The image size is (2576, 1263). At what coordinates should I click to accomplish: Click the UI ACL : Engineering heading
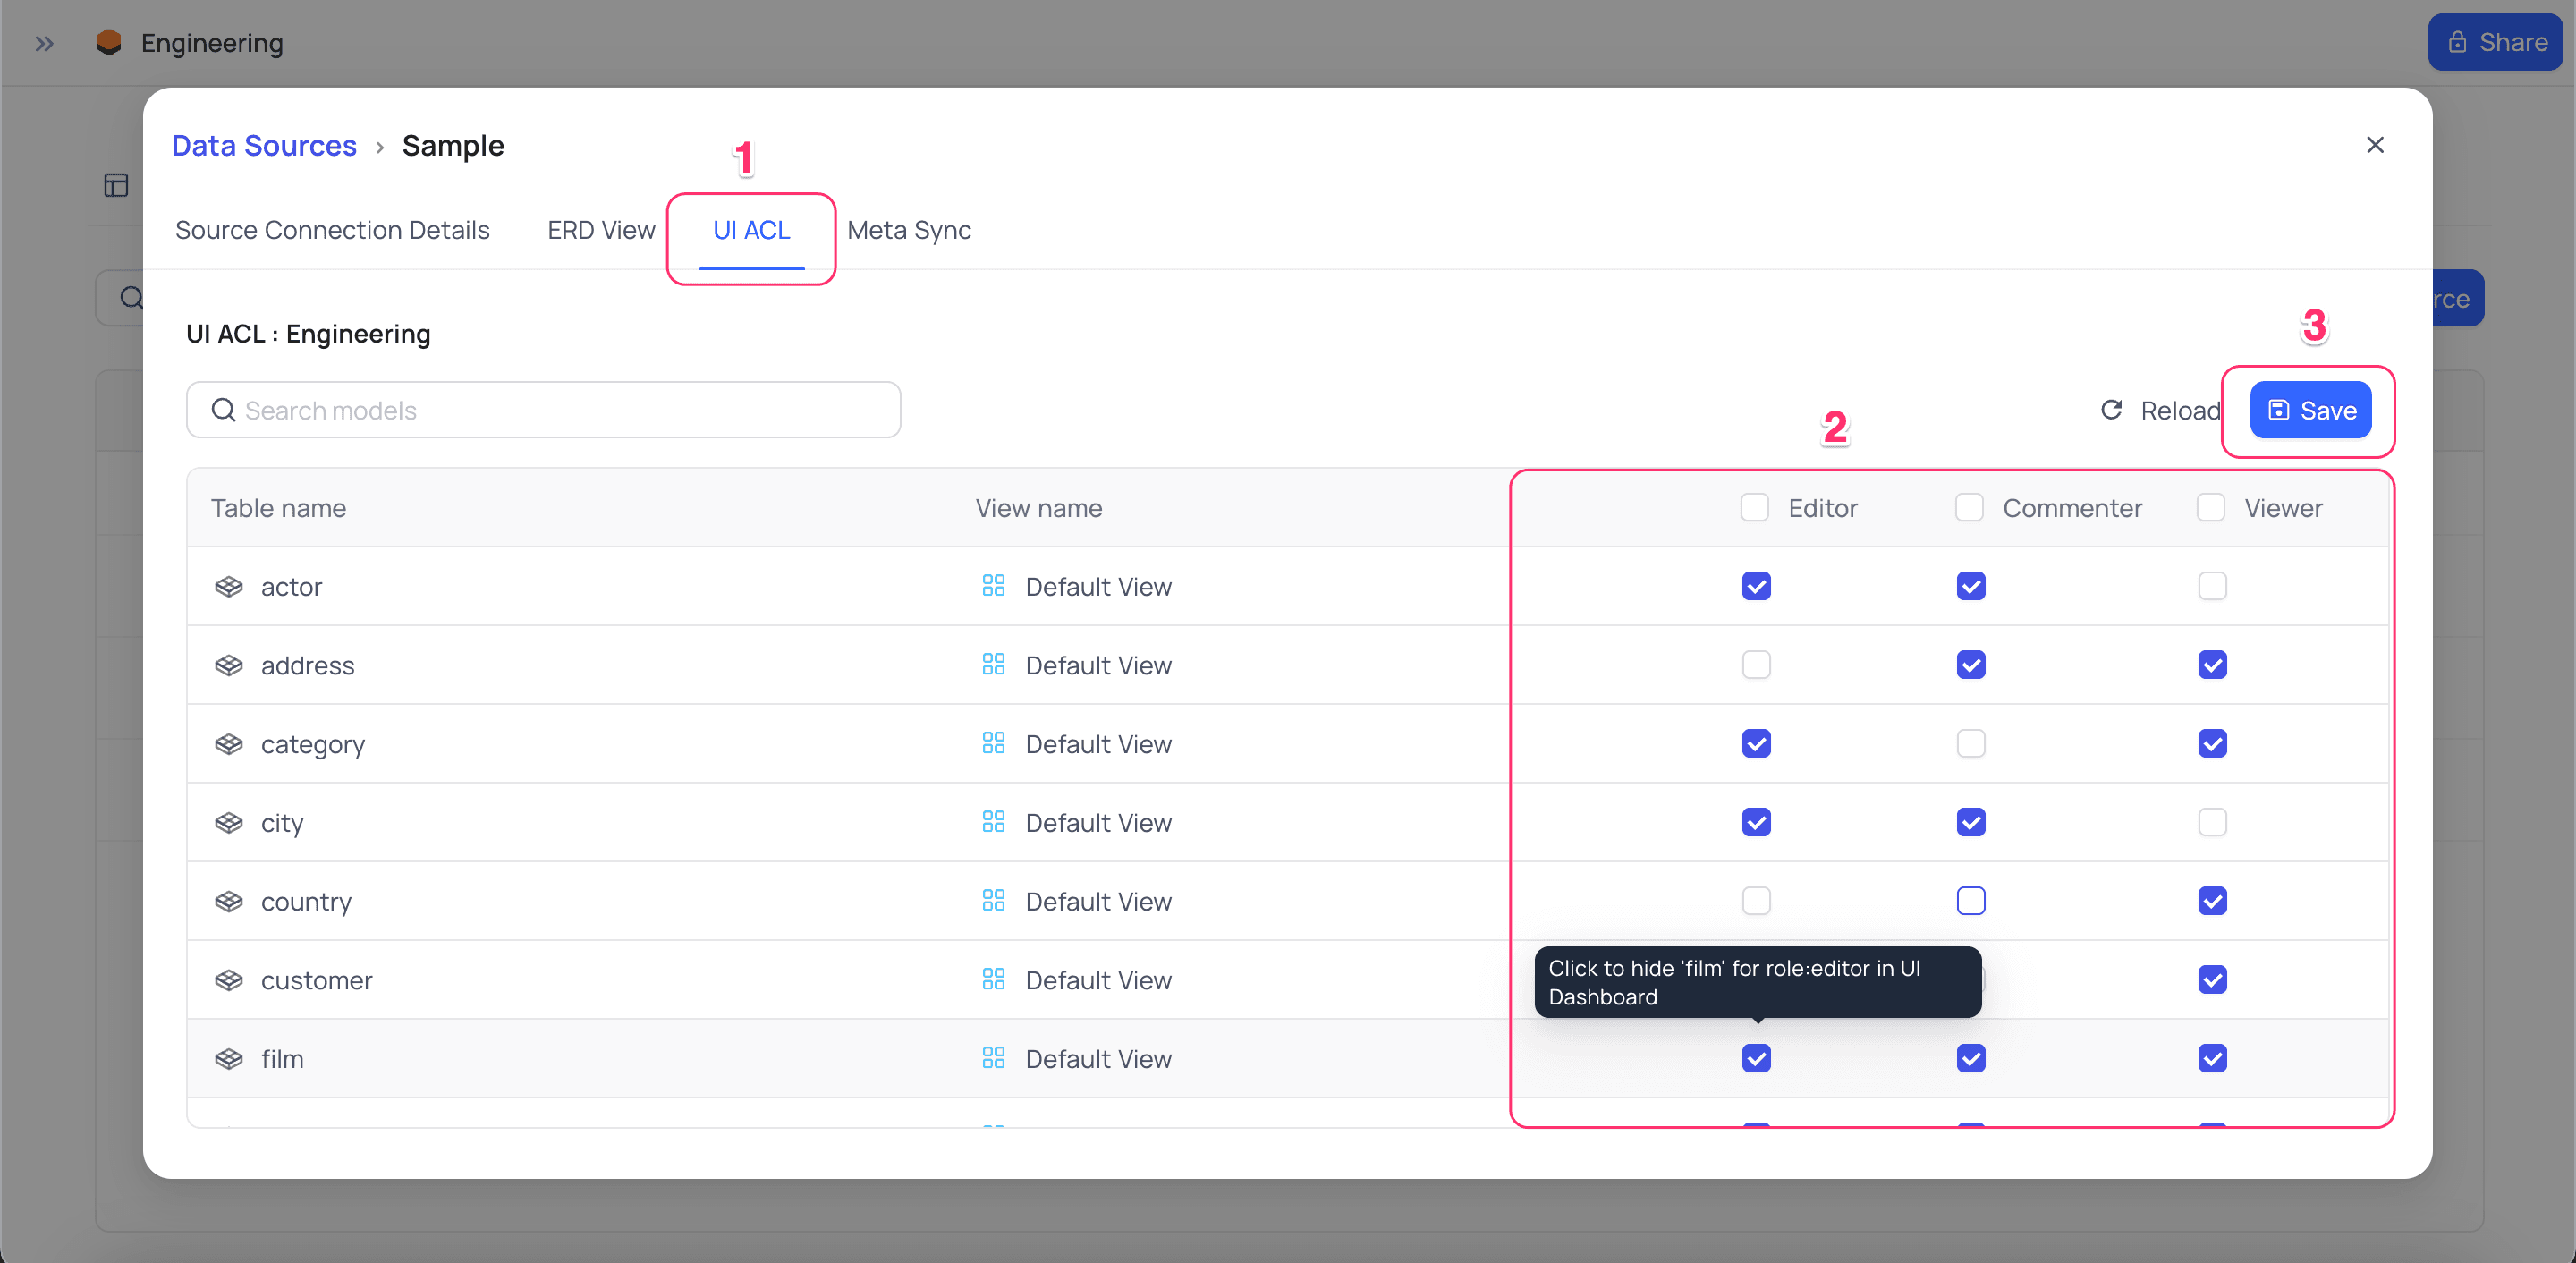(308, 333)
